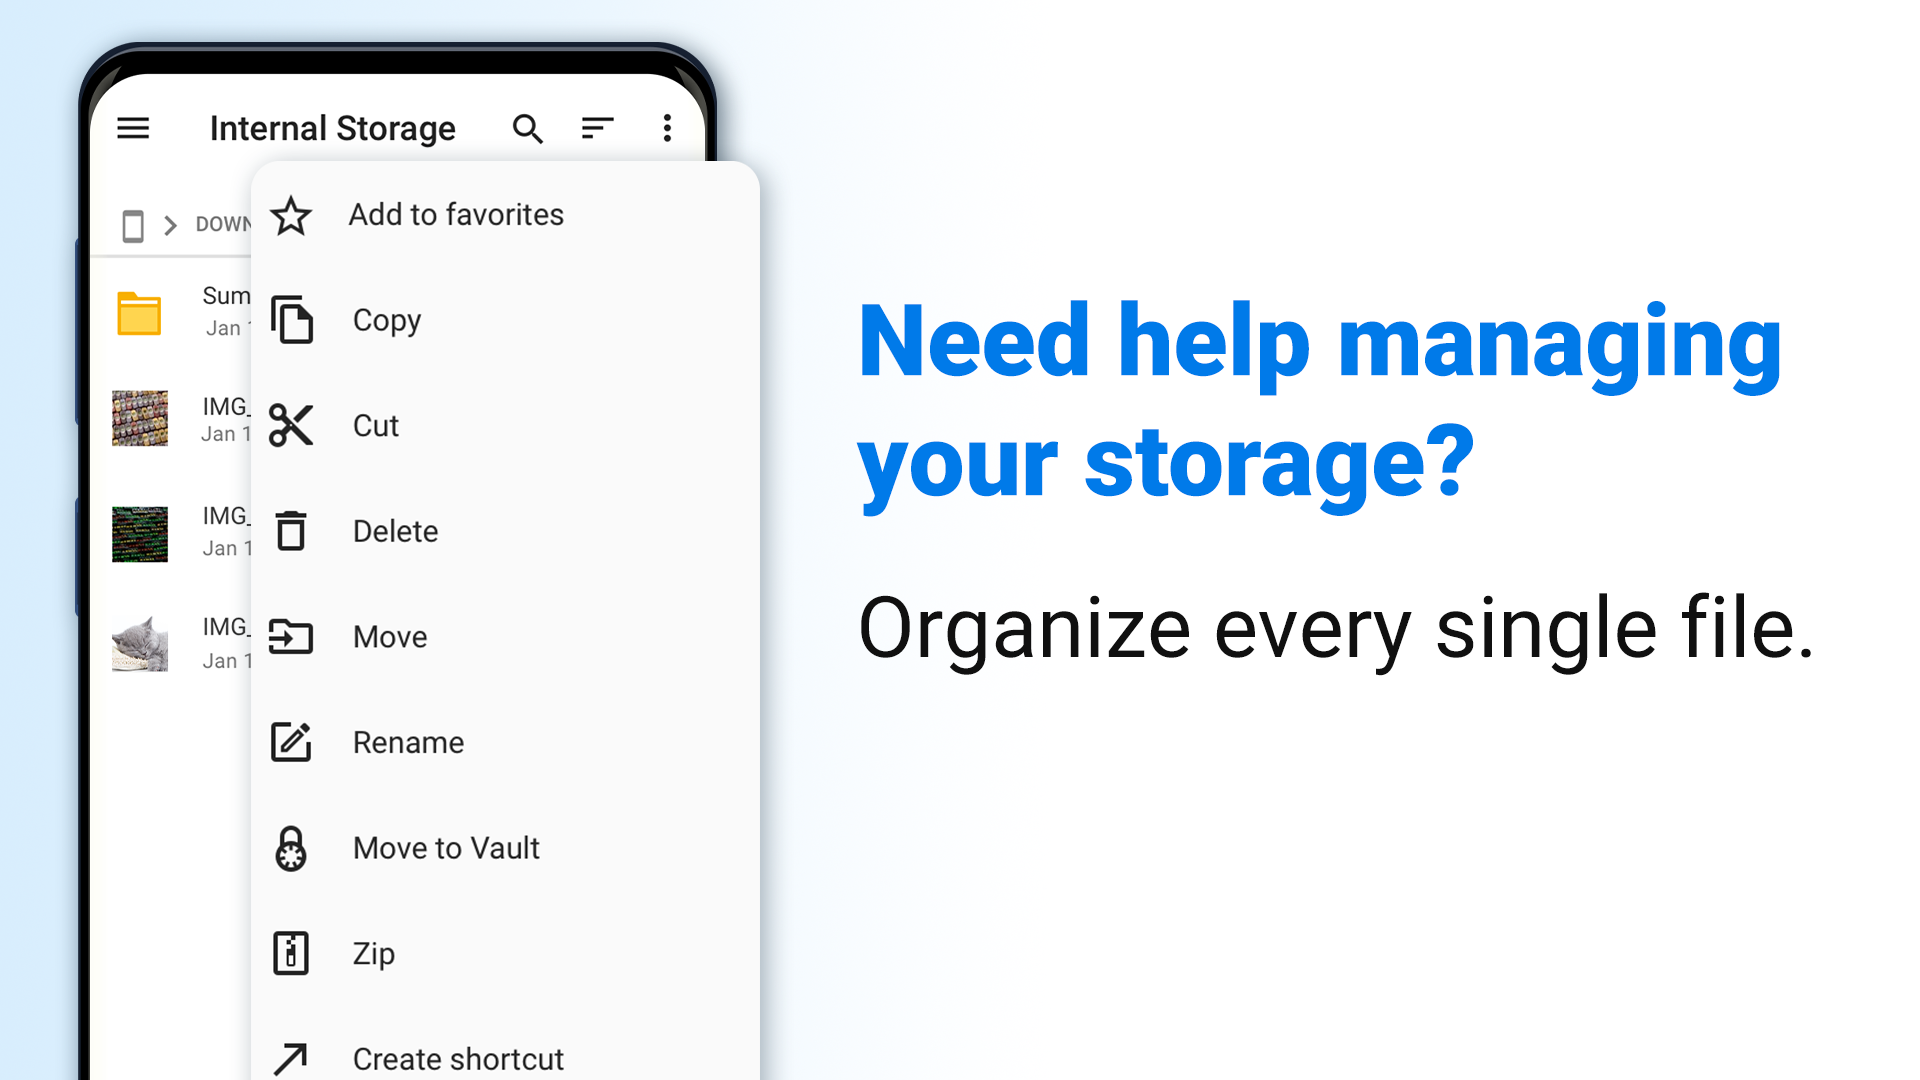Screen dimensions: 1920x1080
Task: Click the Cut scissors icon
Action: 289,425
